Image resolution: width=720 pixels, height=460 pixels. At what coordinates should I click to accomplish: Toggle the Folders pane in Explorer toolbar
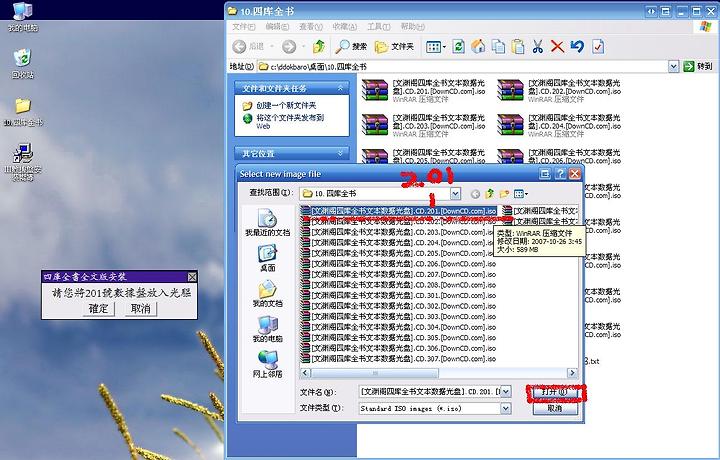coord(394,46)
